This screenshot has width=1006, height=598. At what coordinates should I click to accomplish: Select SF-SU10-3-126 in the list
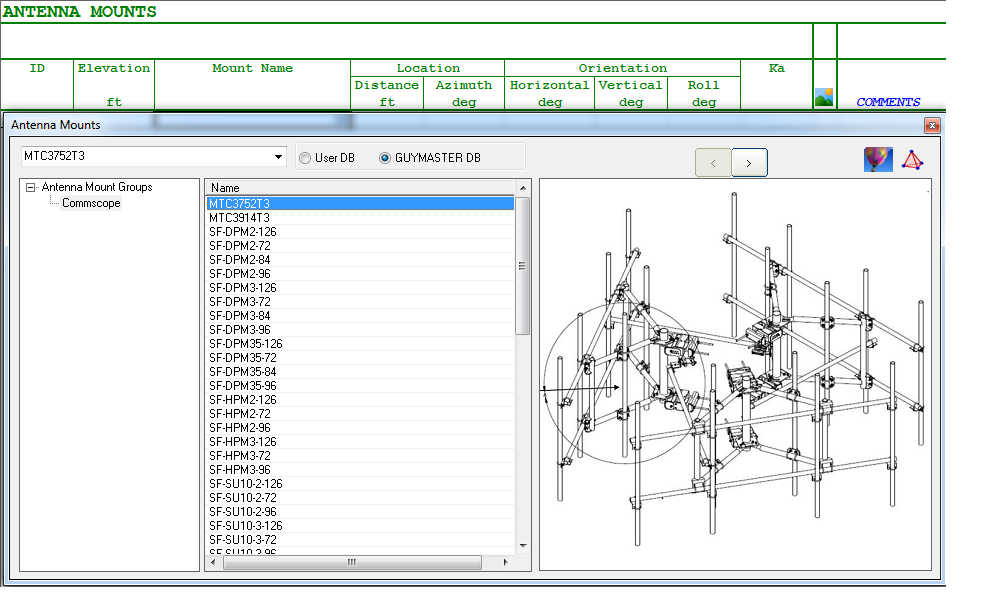360,526
